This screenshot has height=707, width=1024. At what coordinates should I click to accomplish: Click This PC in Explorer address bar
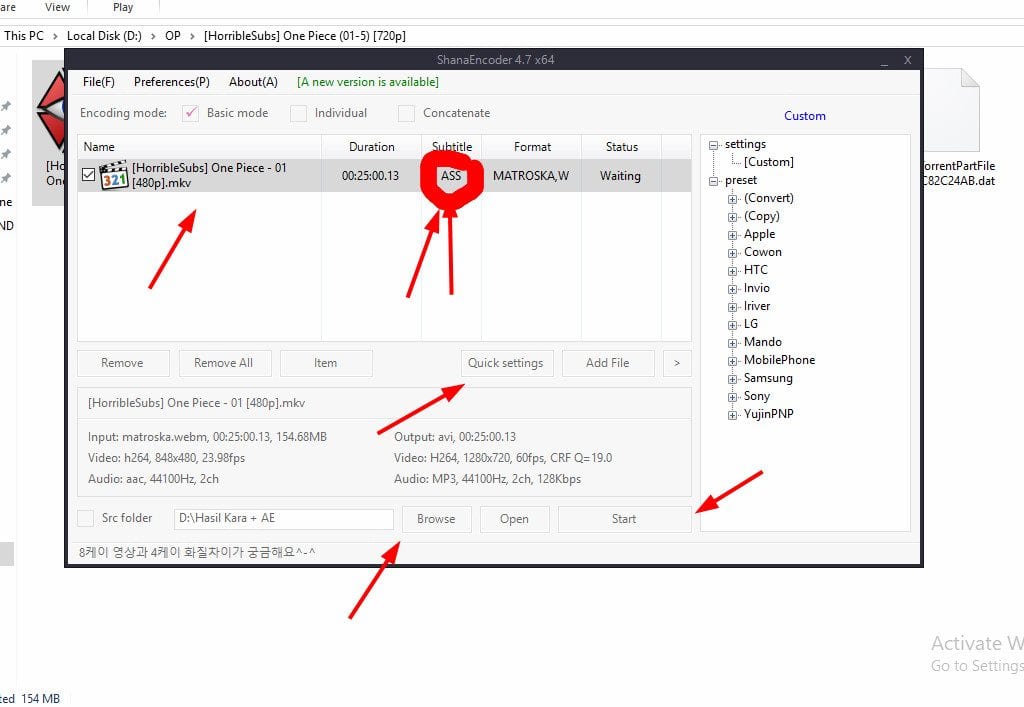(24, 36)
